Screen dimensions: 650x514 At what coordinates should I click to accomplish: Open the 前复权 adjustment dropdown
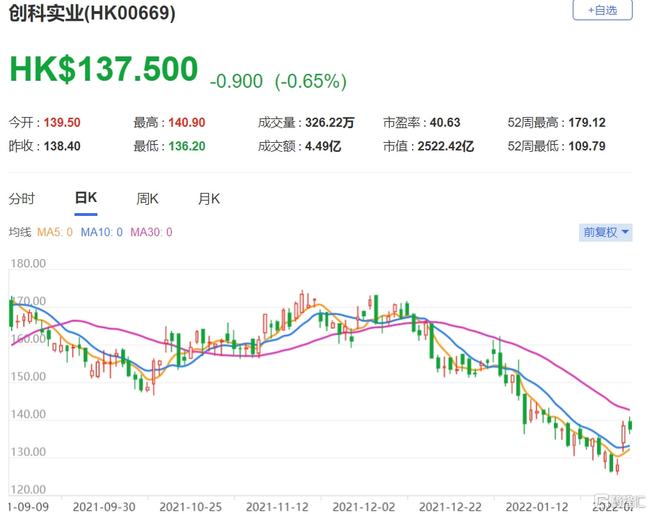[605, 232]
